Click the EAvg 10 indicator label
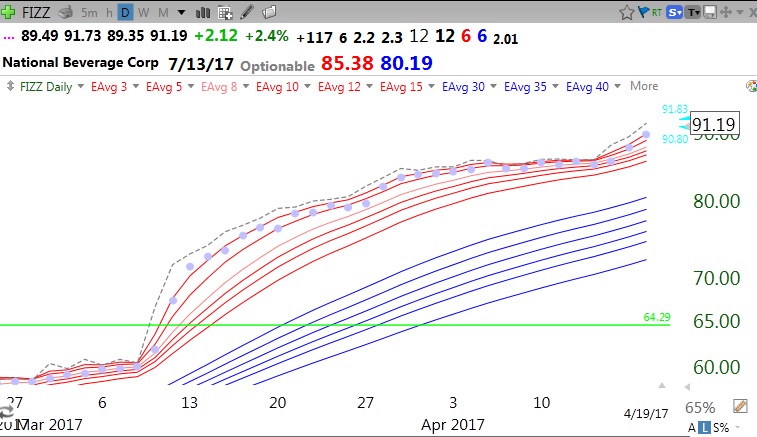 277,87
